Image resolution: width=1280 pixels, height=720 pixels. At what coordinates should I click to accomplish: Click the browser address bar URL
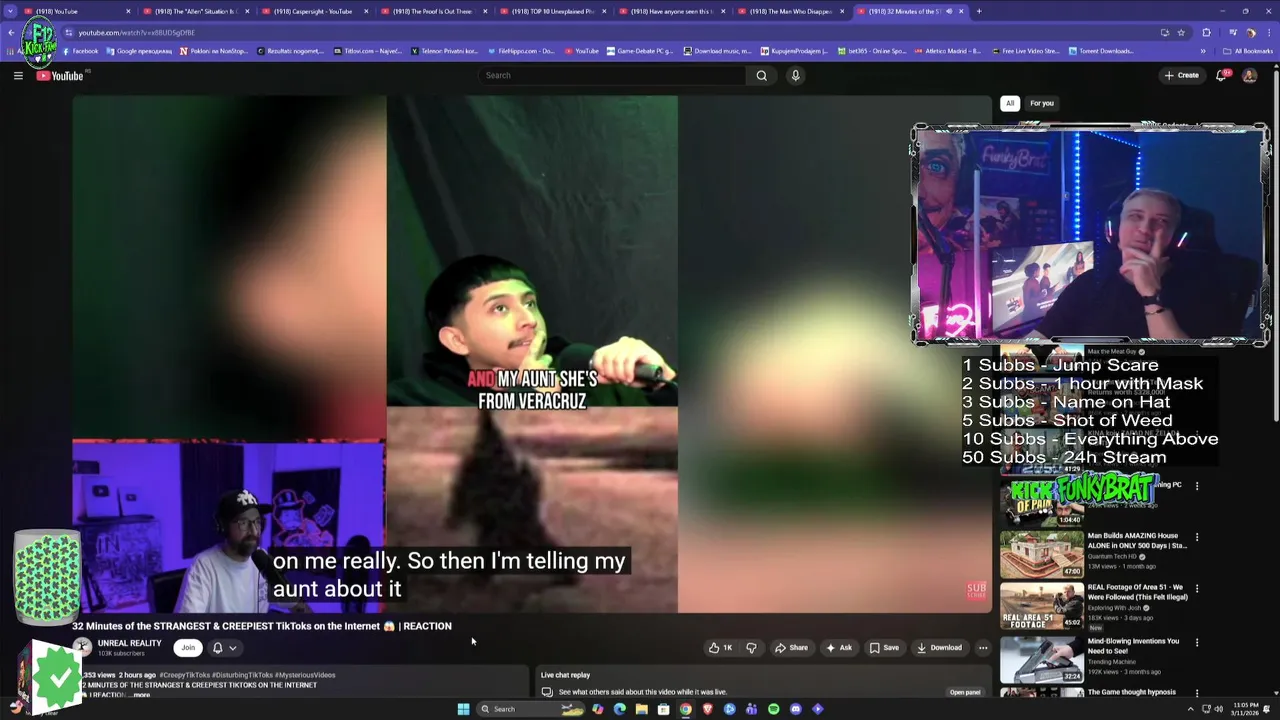(136, 33)
